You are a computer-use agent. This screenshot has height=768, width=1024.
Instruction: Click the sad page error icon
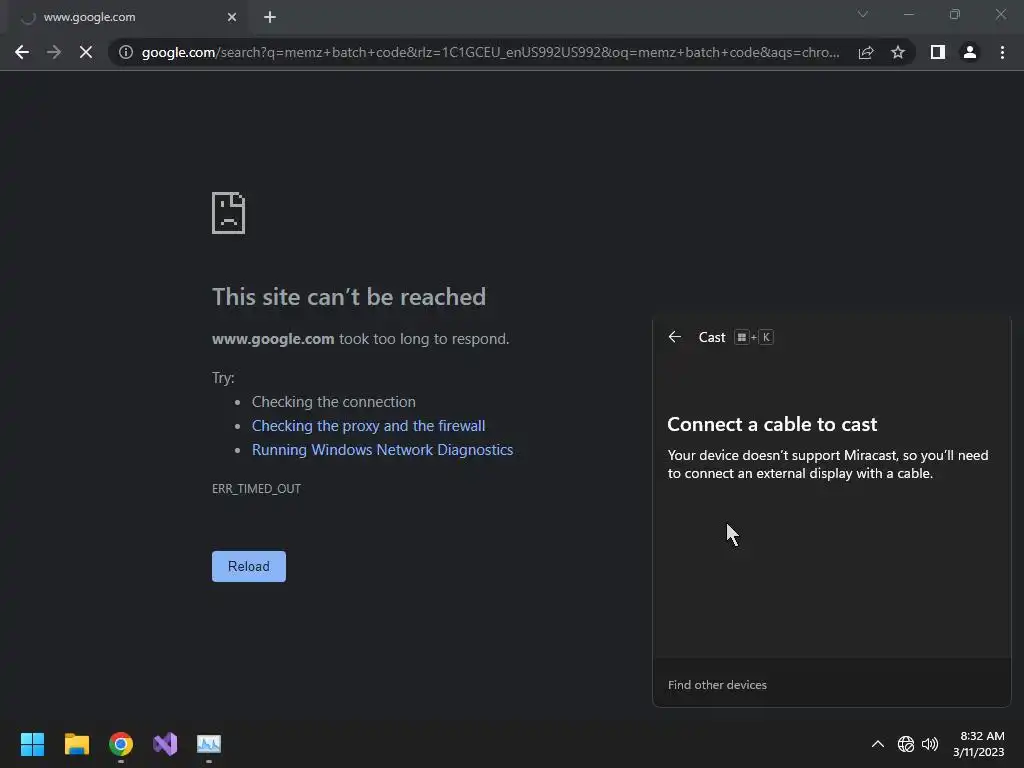[x=229, y=213]
